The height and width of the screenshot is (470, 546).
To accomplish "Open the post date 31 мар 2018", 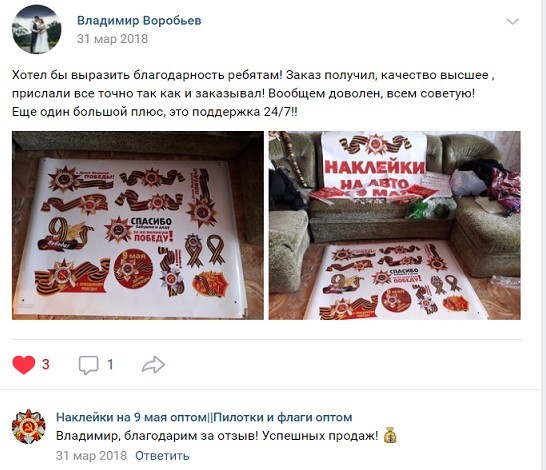I will coord(112,39).
